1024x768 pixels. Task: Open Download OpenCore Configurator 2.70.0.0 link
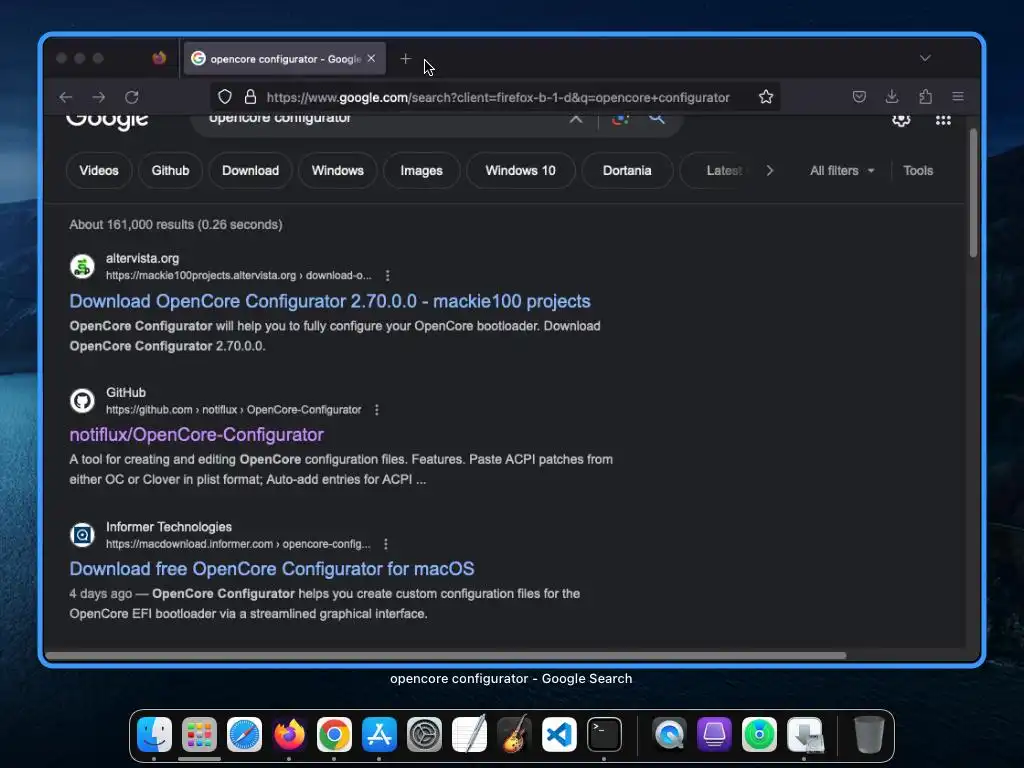(x=330, y=301)
